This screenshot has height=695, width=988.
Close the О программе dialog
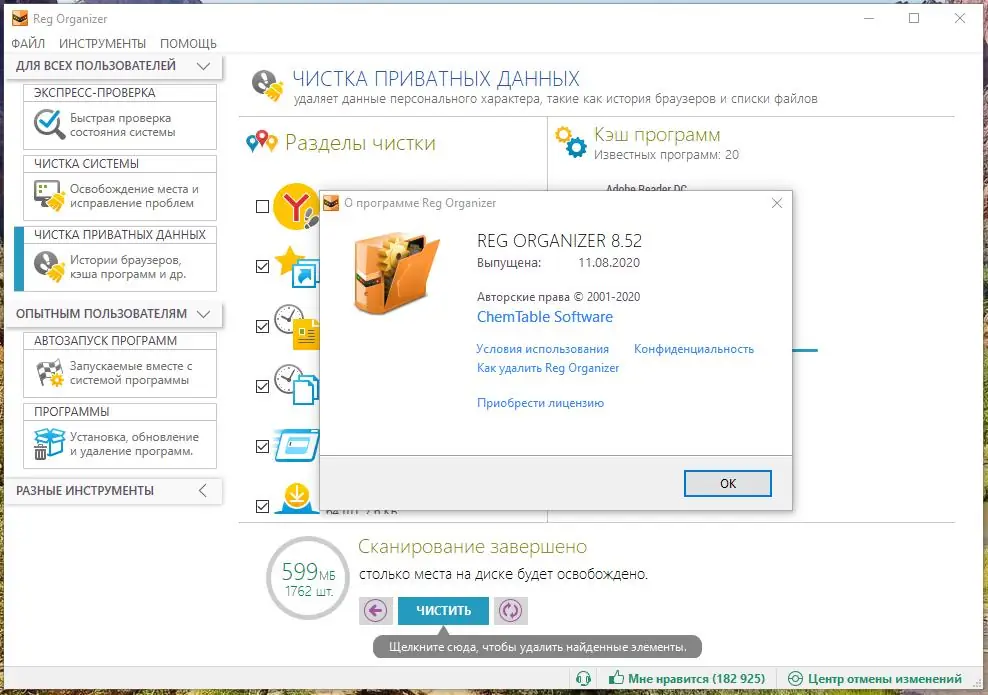coord(776,203)
